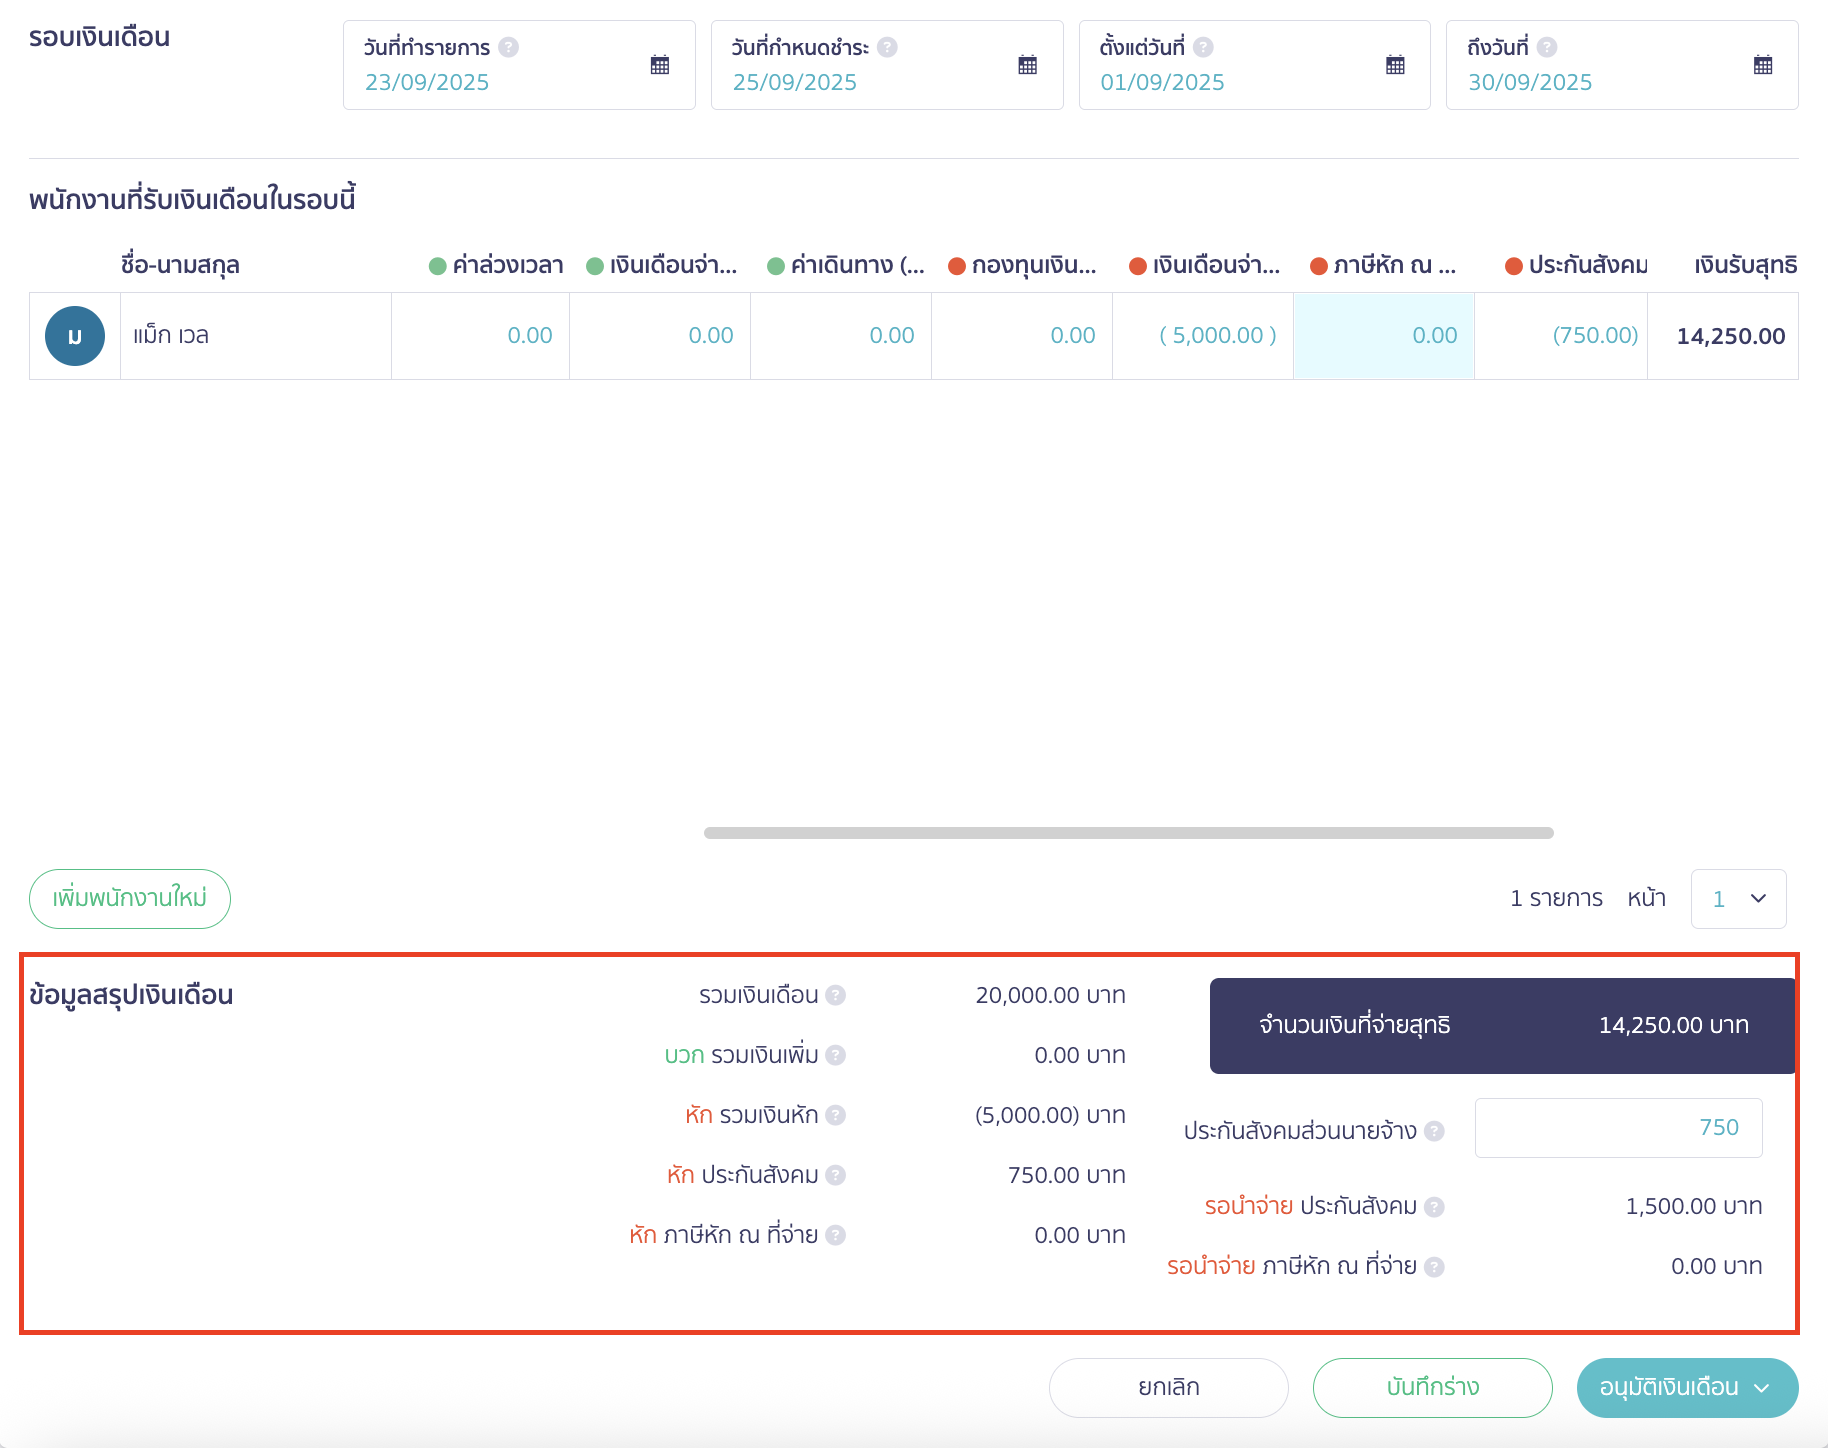Open calendar for วันที่กำหนดชำระ date
The image size is (1828, 1448).
tap(1027, 65)
